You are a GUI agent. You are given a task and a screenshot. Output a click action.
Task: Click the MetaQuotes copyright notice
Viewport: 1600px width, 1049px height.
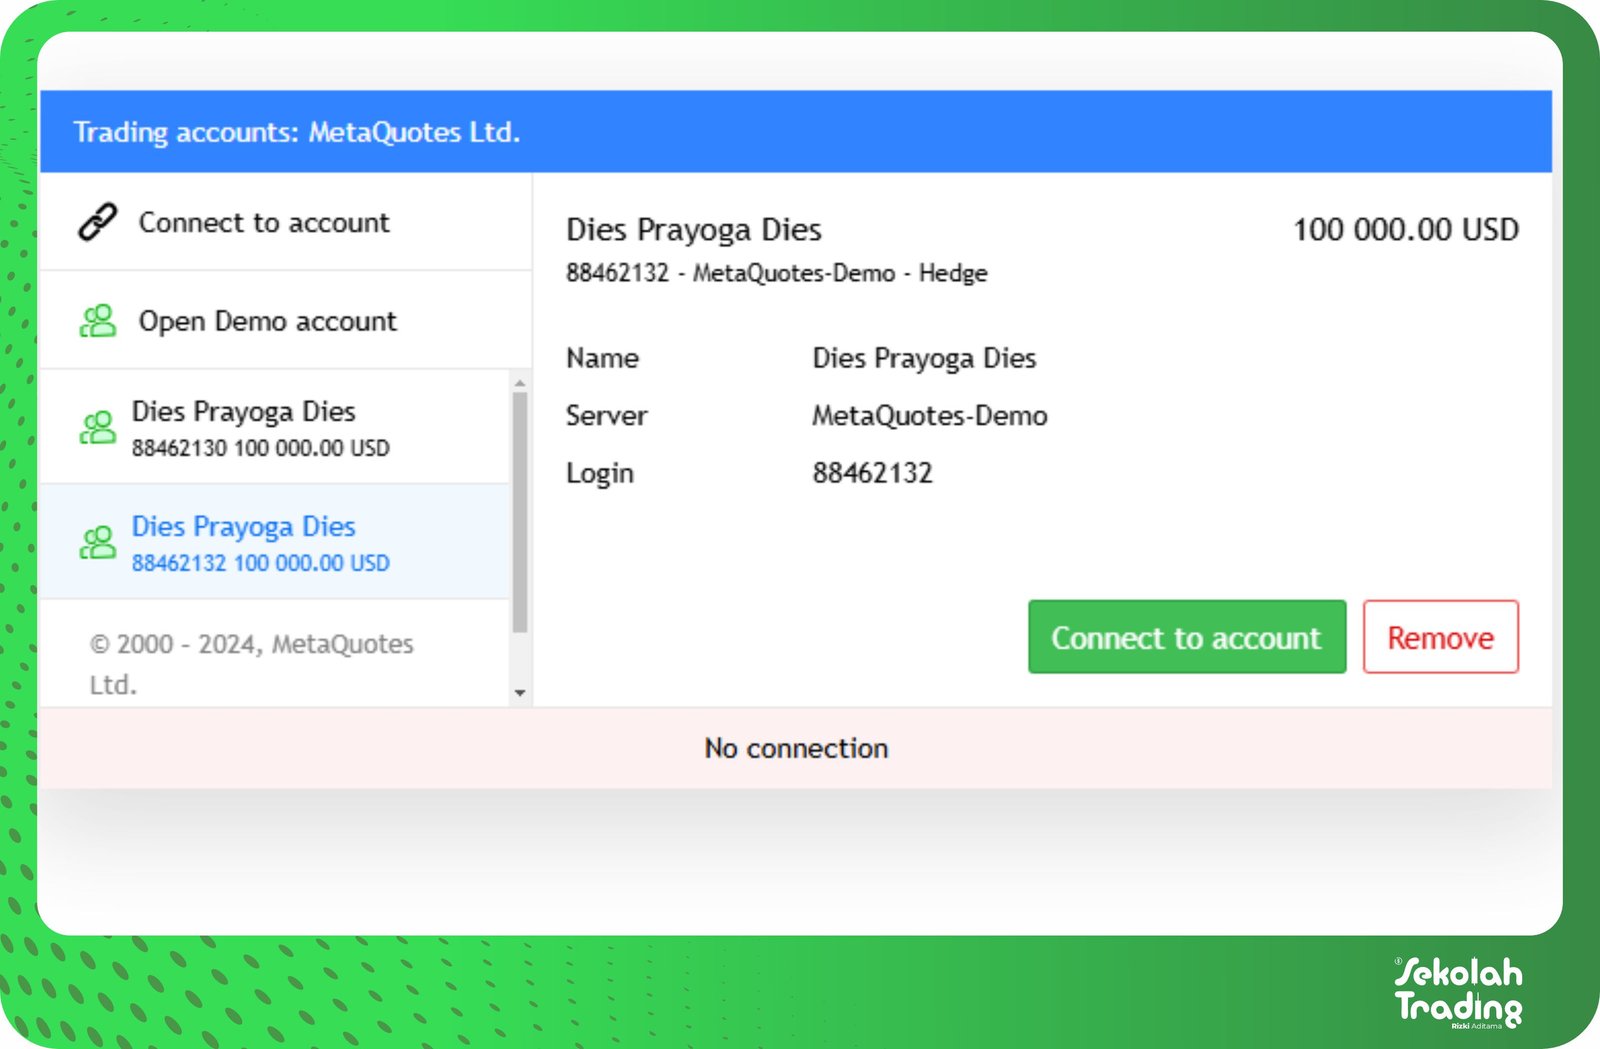pos(251,664)
